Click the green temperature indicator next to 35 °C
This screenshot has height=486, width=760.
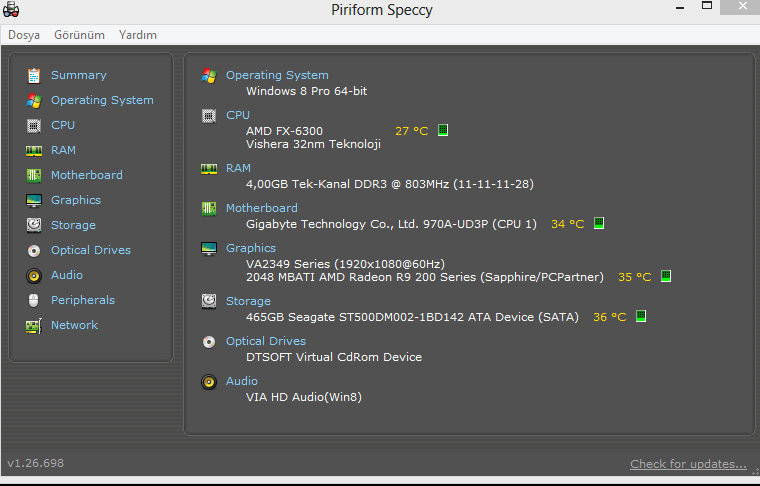[x=666, y=276]
